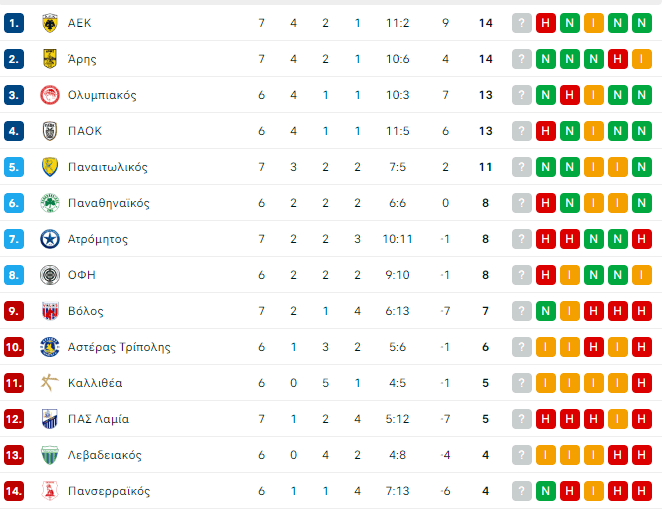Image resolution: width=662 pixels, height=513 pixels.
Task: Open the Ατρόμητος star logo
Action: (49, 239)
